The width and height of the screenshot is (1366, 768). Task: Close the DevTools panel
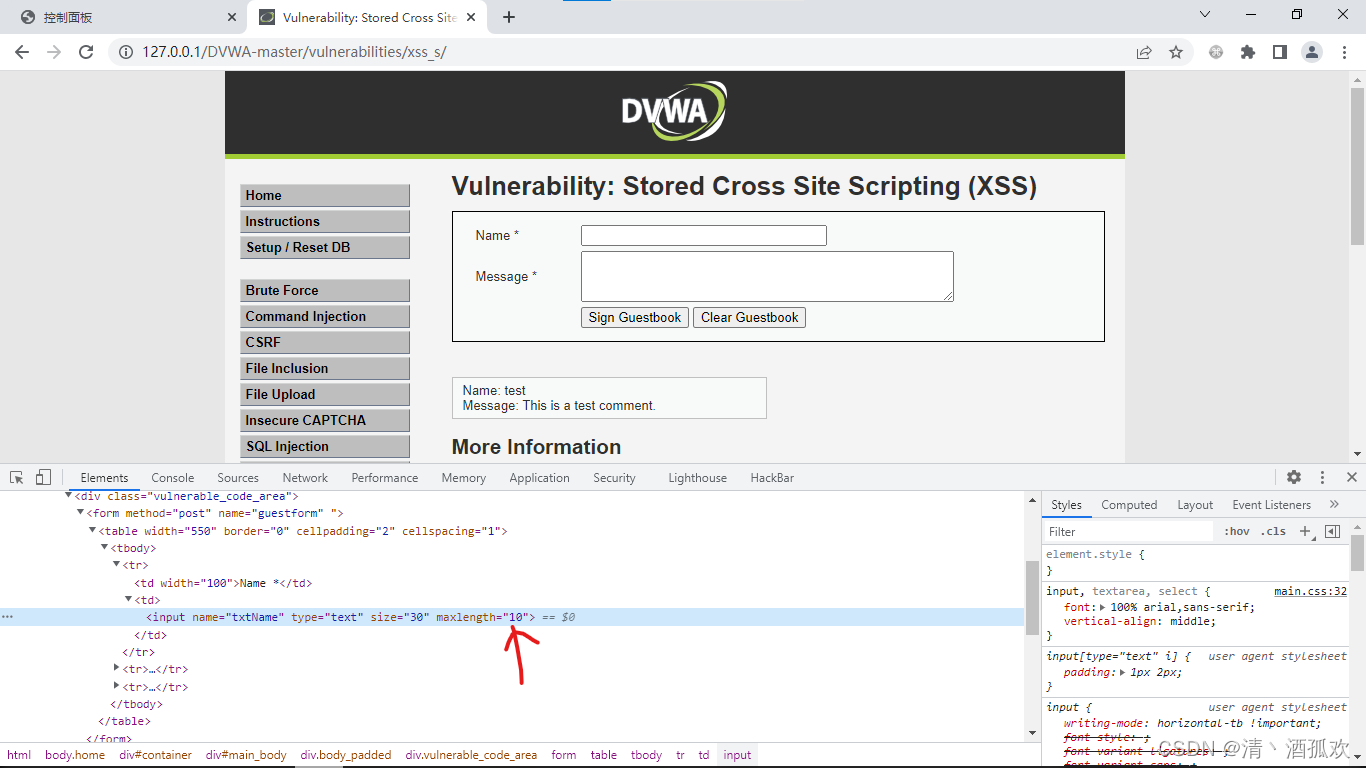pos(1352,477)
